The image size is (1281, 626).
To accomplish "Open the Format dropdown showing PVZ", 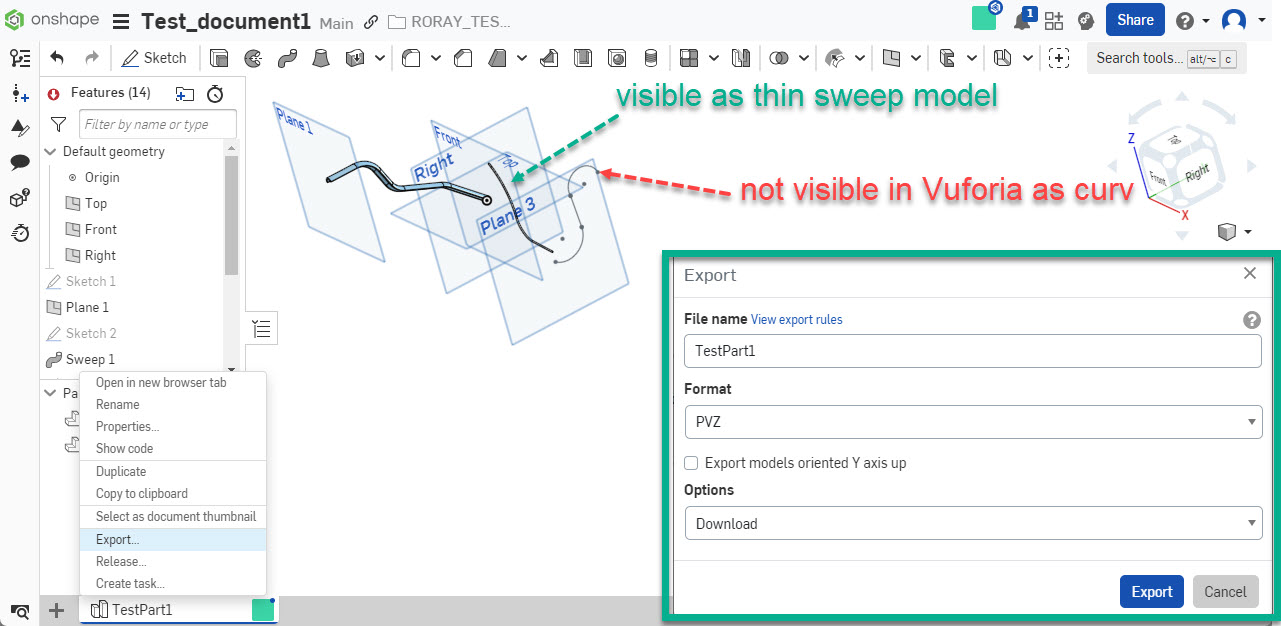I will (x=971, y=422).
